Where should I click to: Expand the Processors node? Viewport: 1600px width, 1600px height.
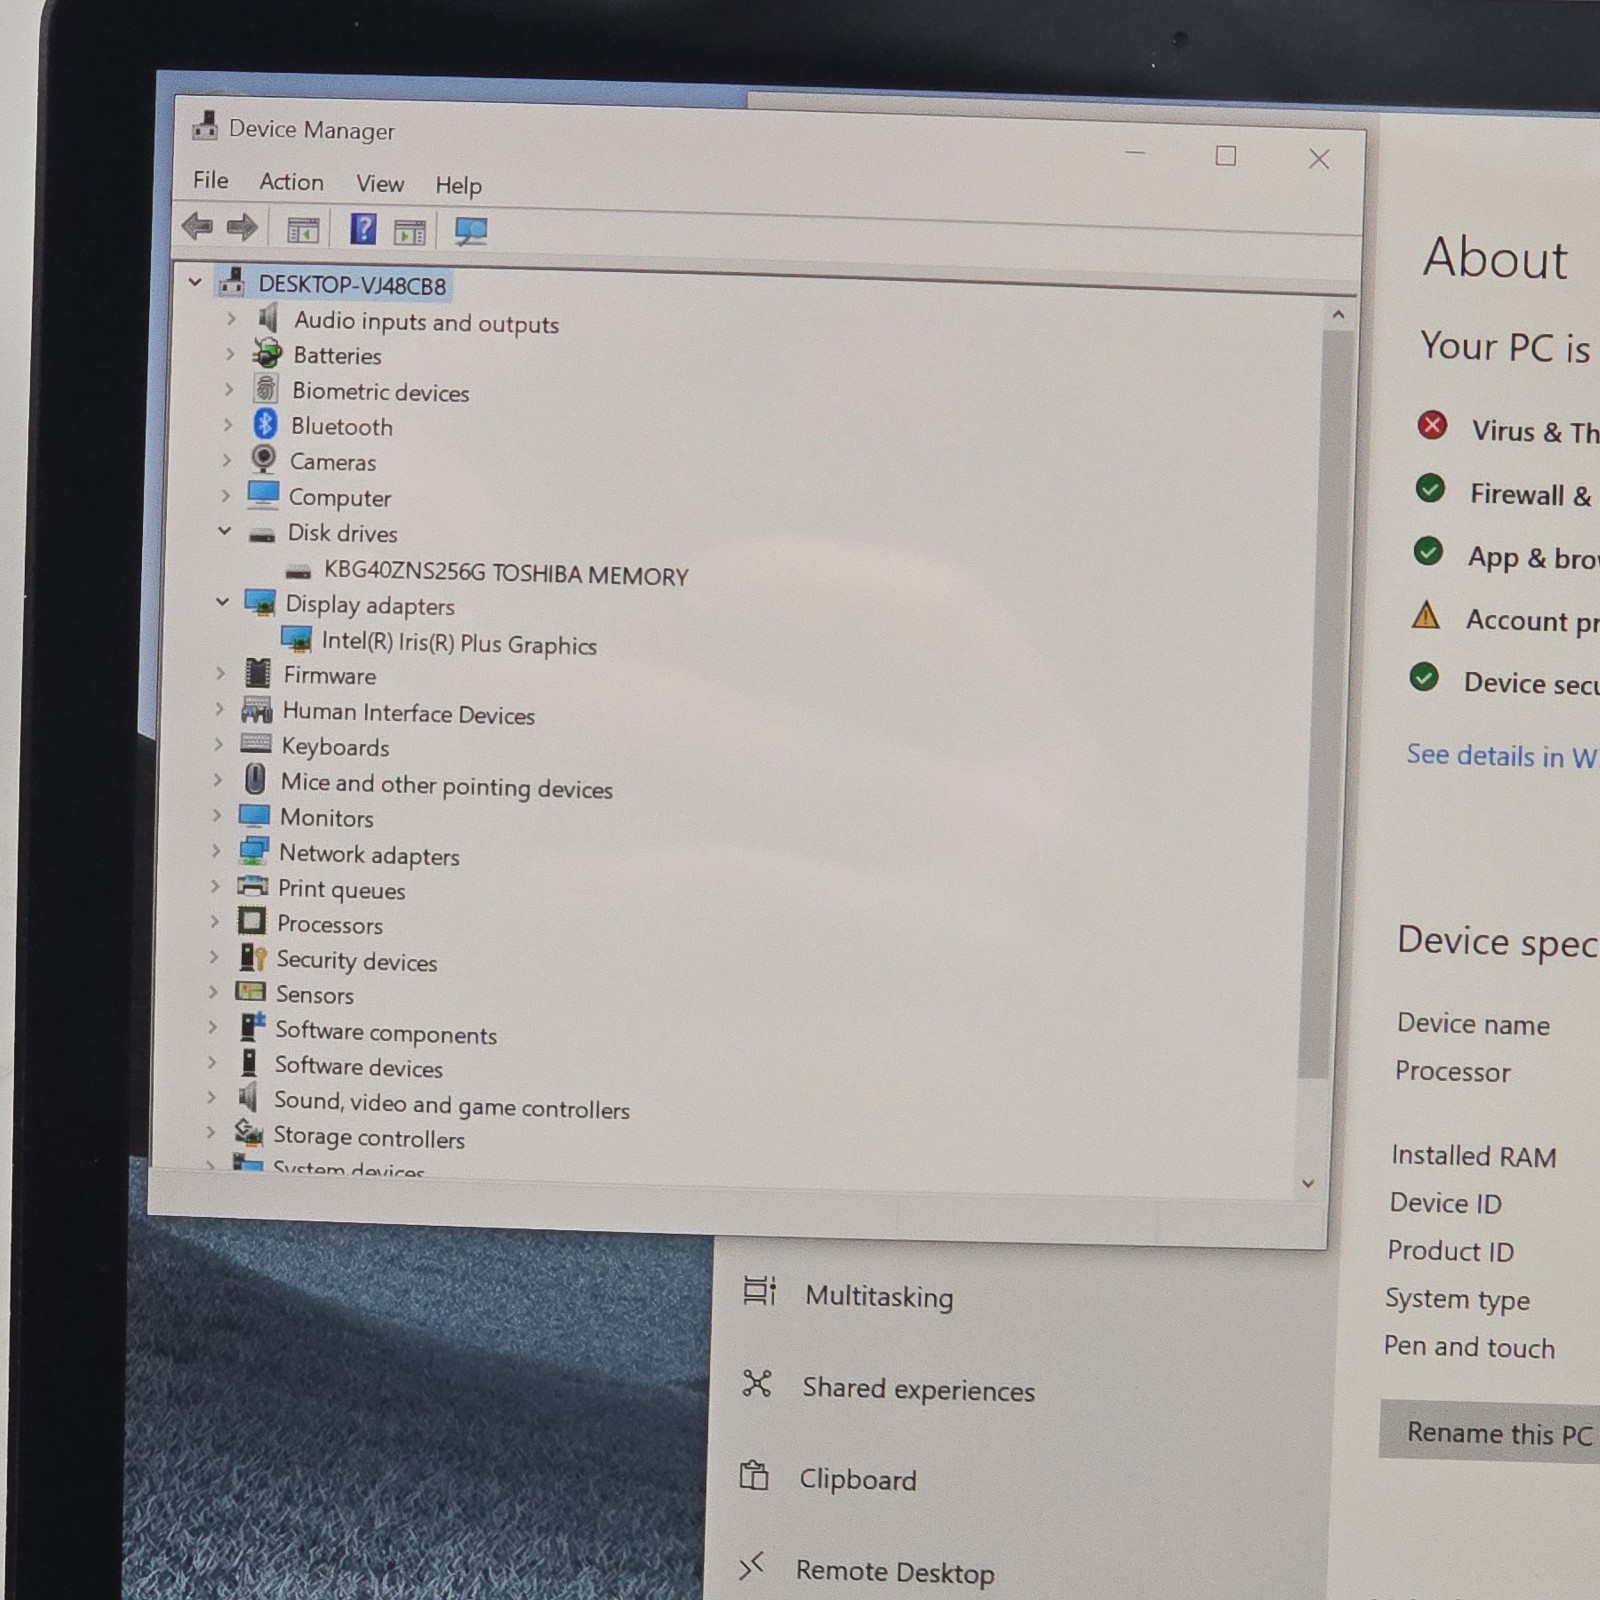tap(214, 921)
